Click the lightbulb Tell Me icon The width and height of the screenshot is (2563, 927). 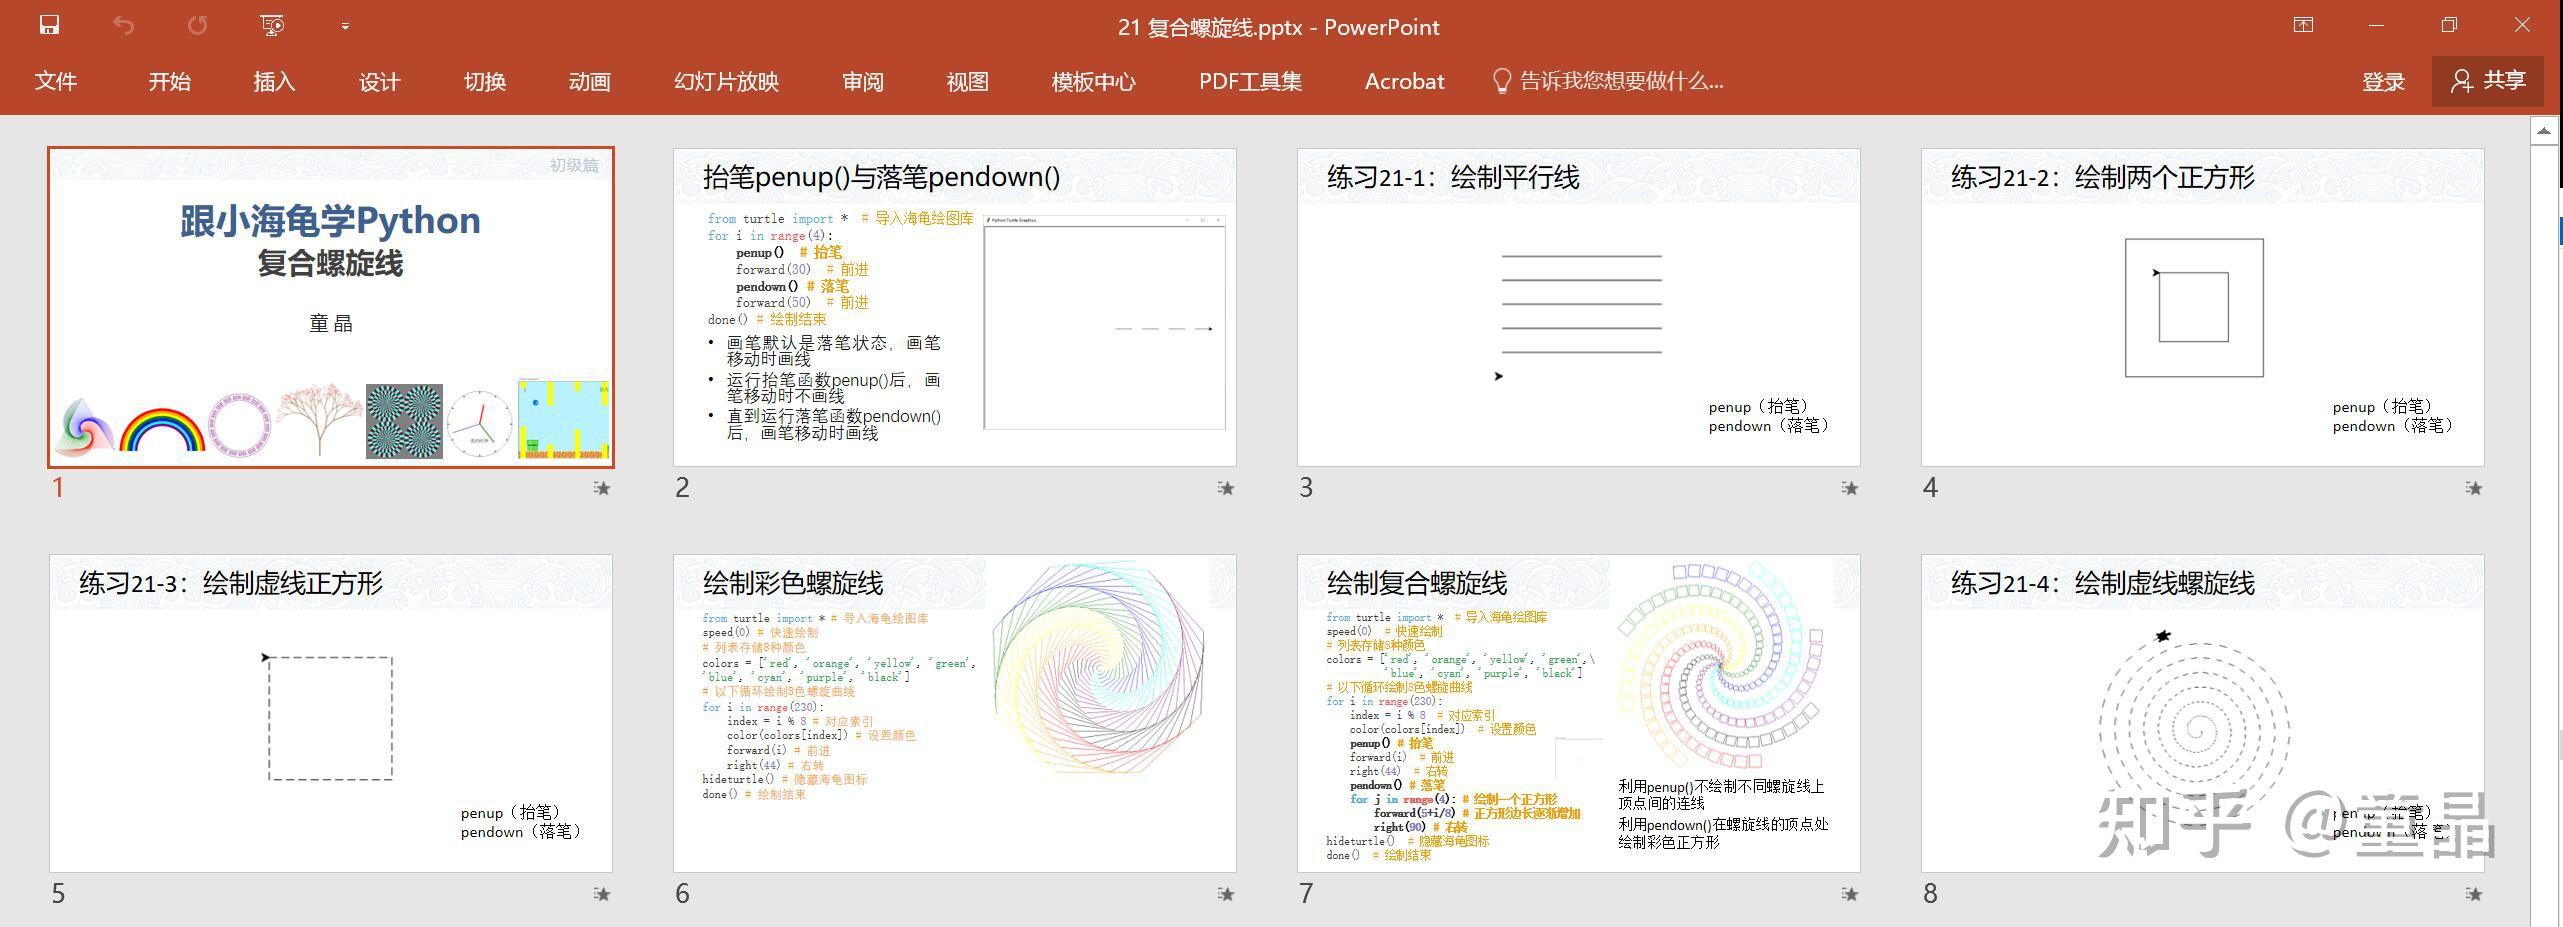(1500, 81)
